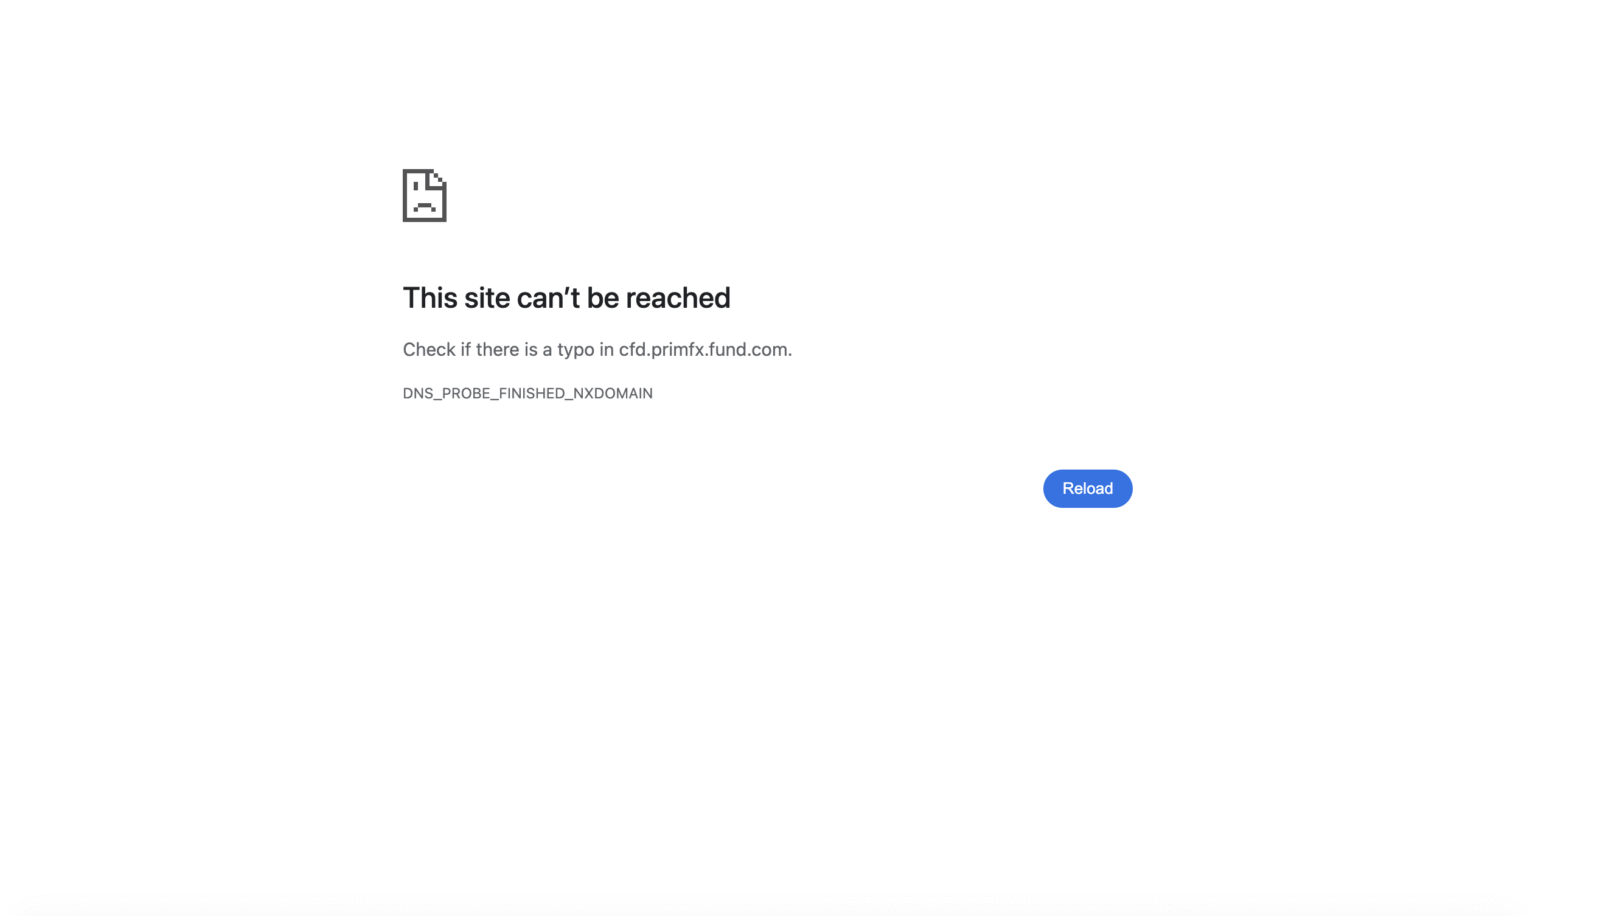Click the word 'typo' in the message
Viewport: 1600px width, 916px height.
(576, 350)
